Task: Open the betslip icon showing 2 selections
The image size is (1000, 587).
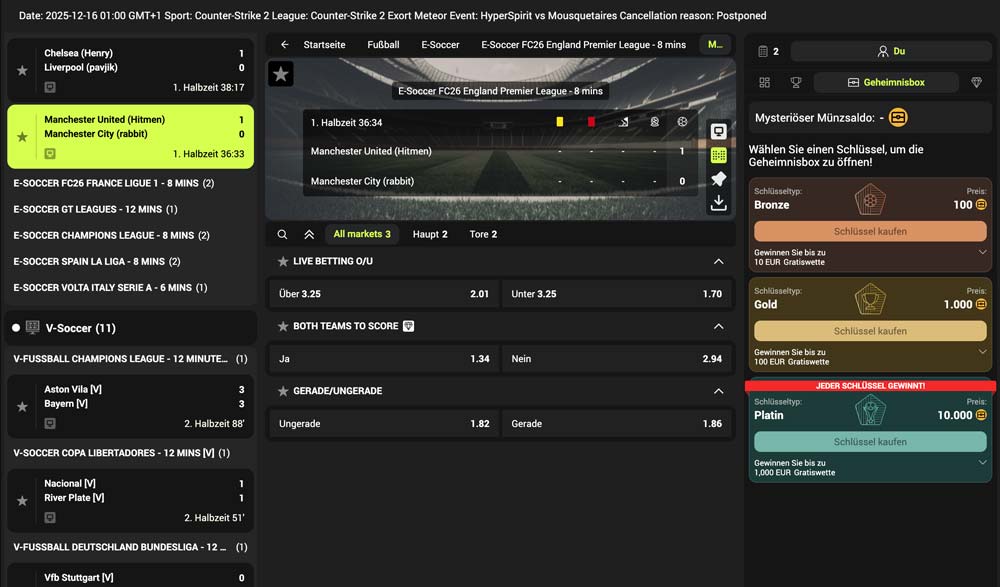Action: pyautogui.click(x=763, y=50)
